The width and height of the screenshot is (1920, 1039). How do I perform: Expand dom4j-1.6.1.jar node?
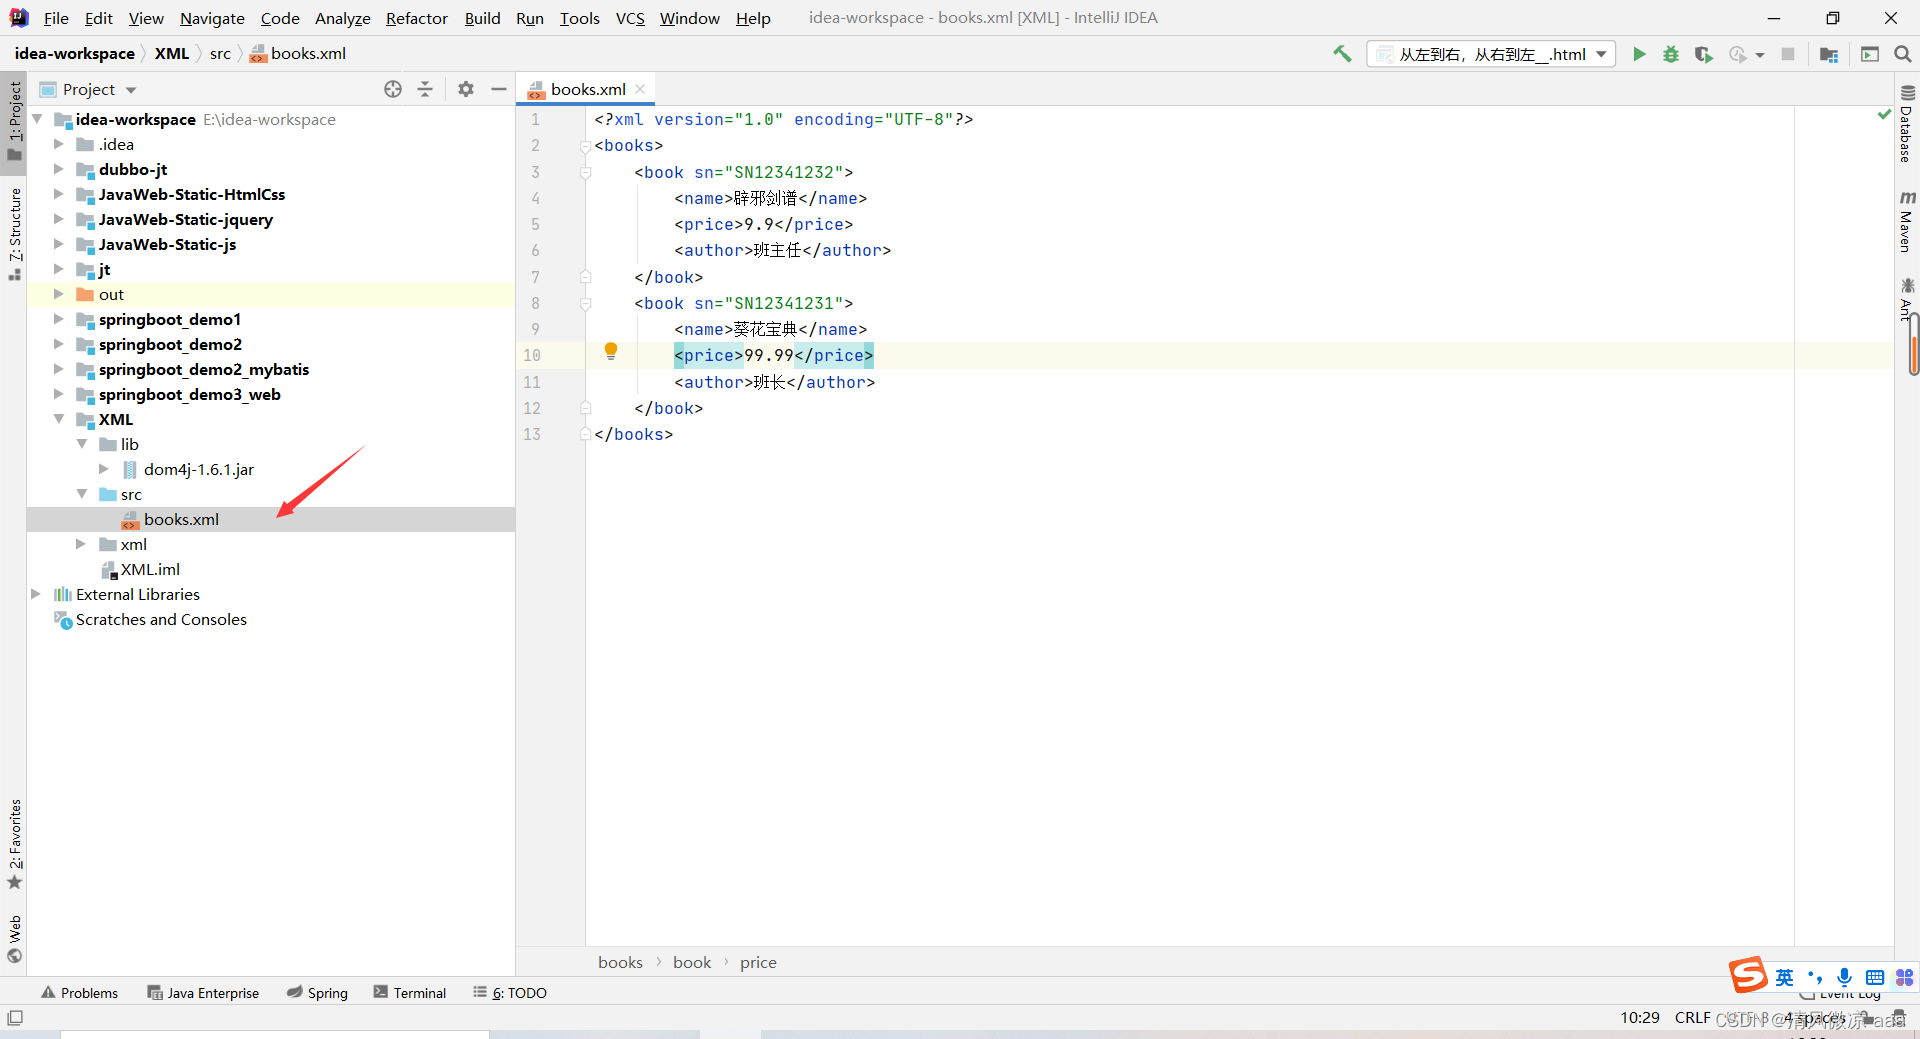104,469
